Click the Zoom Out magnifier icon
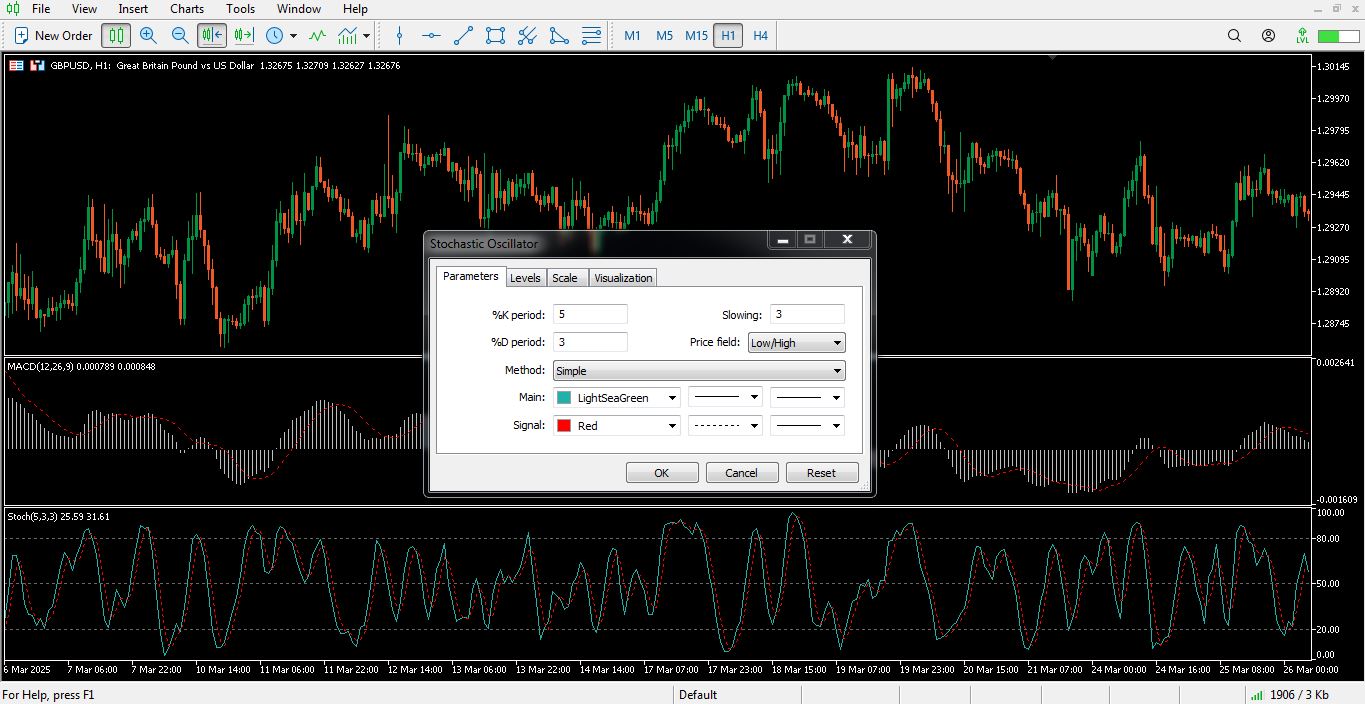Viewport: 1365px width, 704px height. pyautogui.click(x=180, y=35)
